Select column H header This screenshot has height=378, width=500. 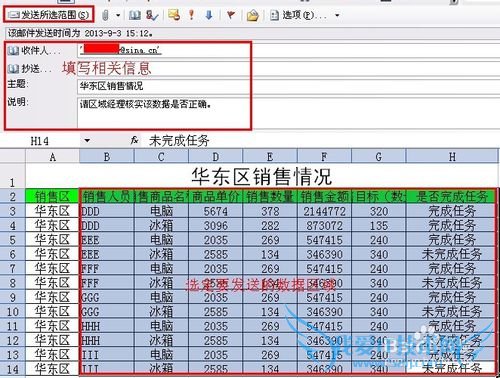[x=452, y=156]
